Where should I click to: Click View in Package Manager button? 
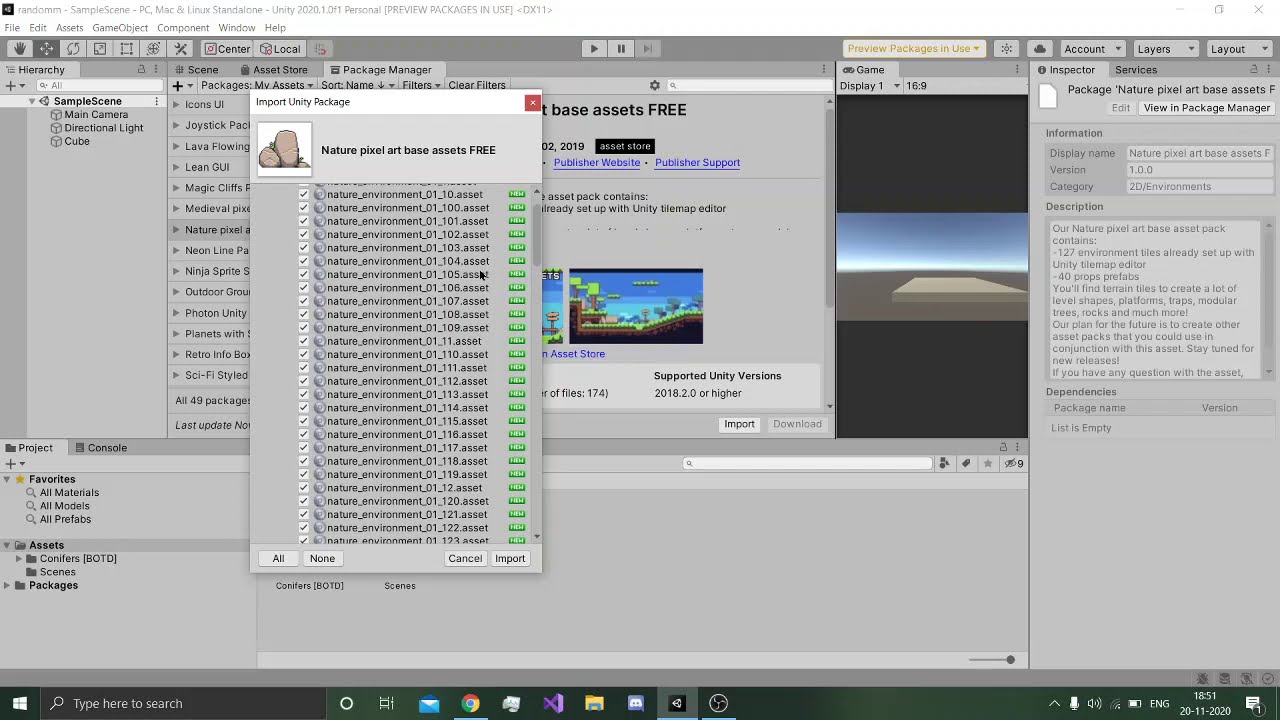pyautogui.click(x=1207, y=108)
